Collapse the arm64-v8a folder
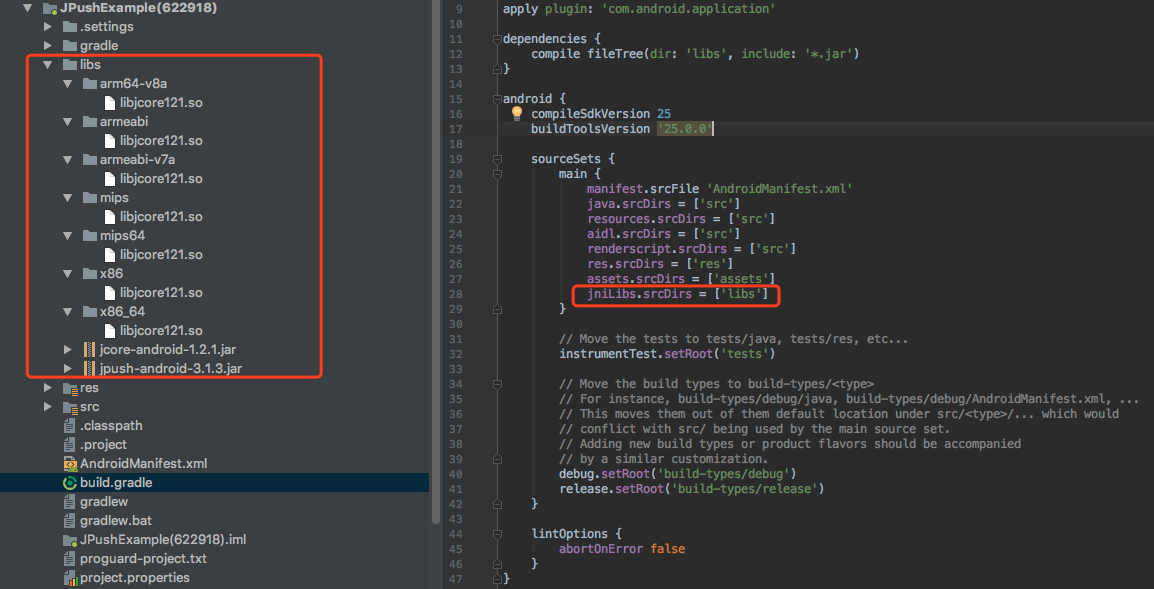The width and height of the screenshot is (1154, 589). tap(66, 83)
